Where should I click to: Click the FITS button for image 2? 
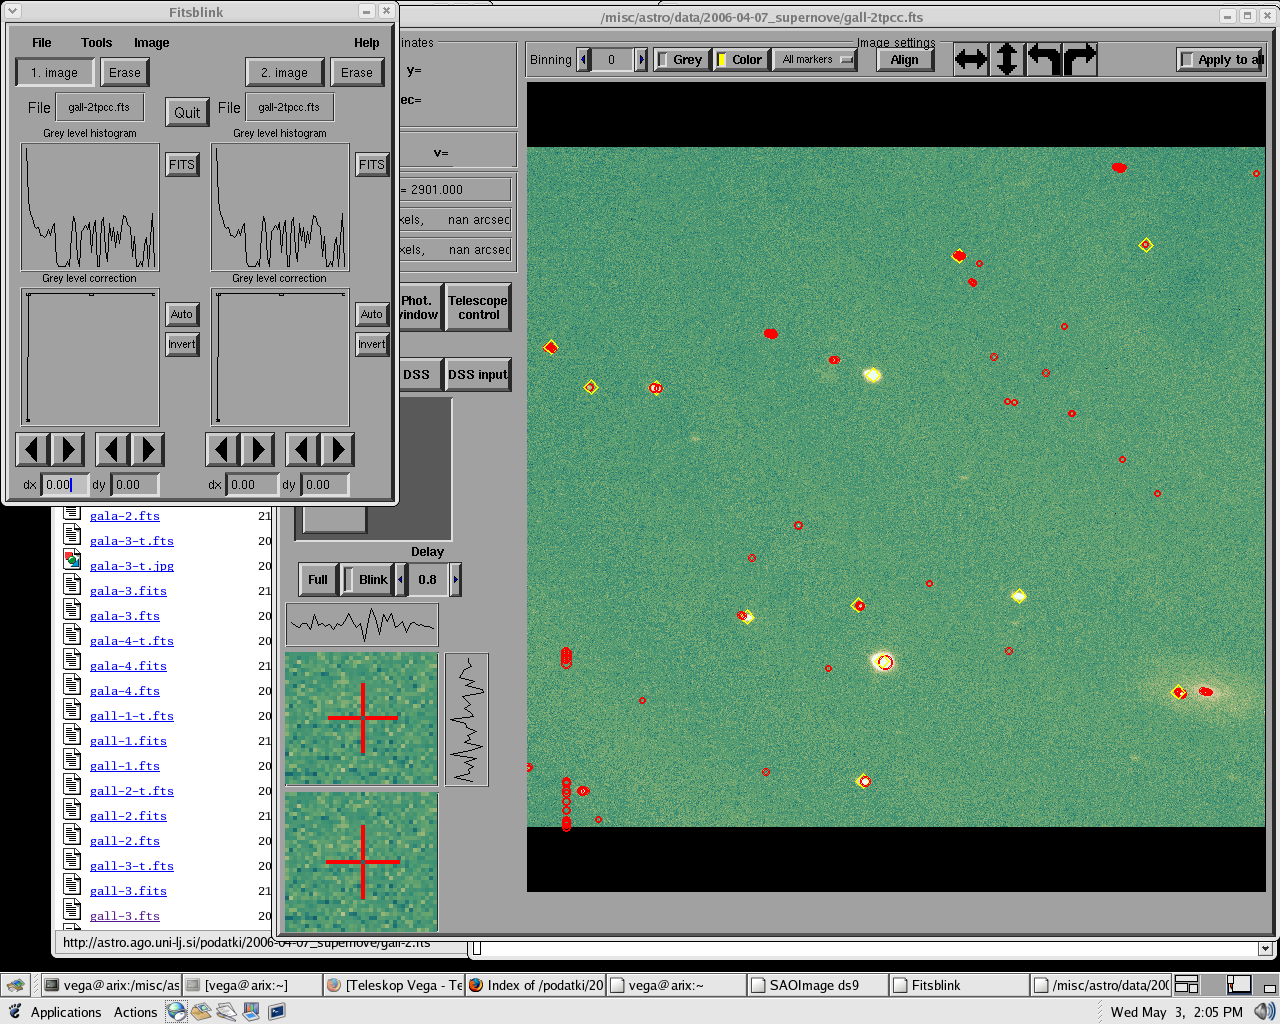(372, 165)
